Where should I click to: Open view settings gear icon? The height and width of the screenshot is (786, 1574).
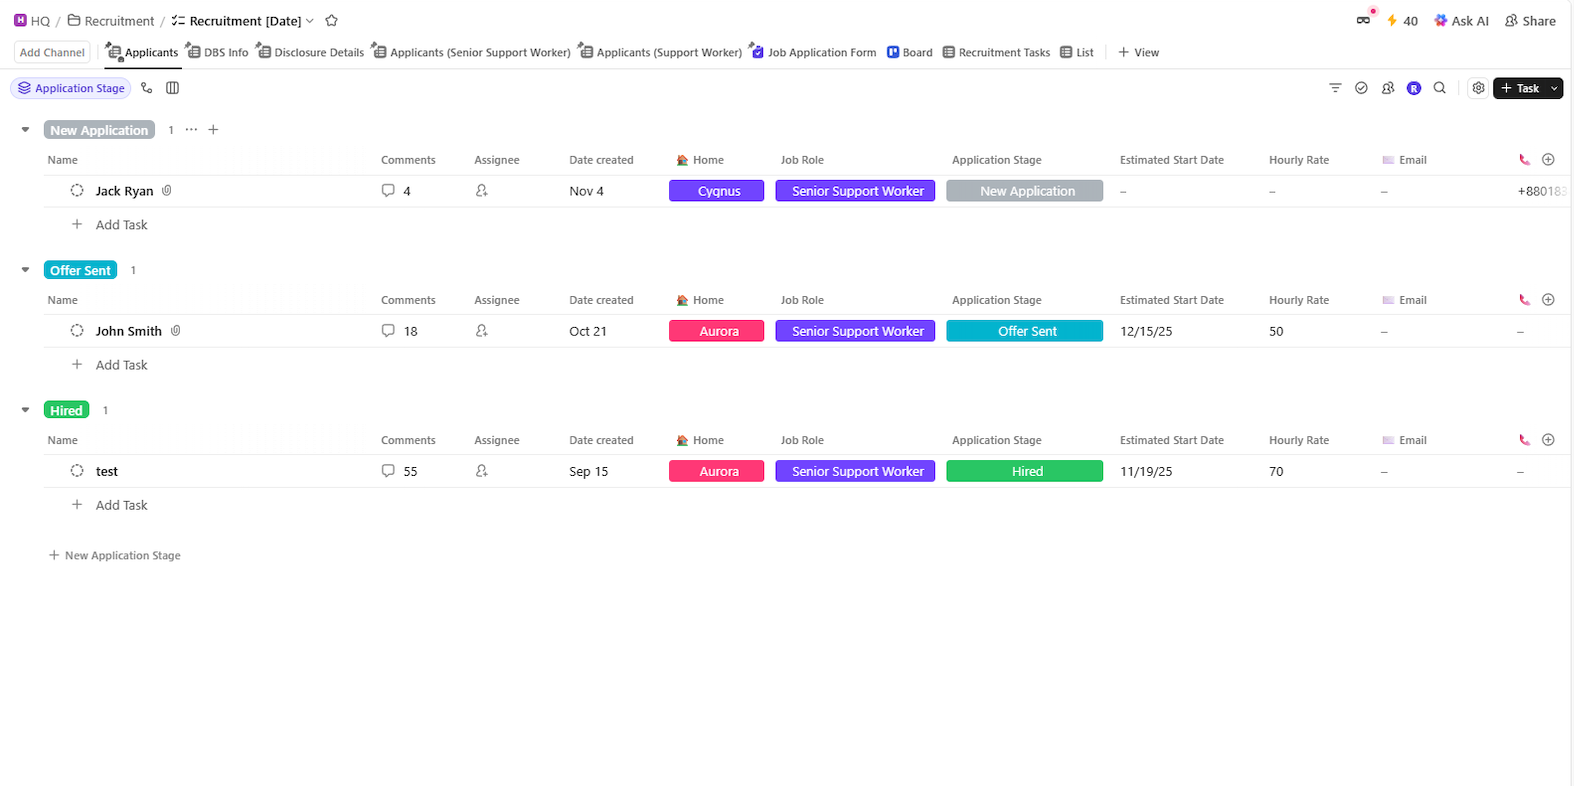1478,88
